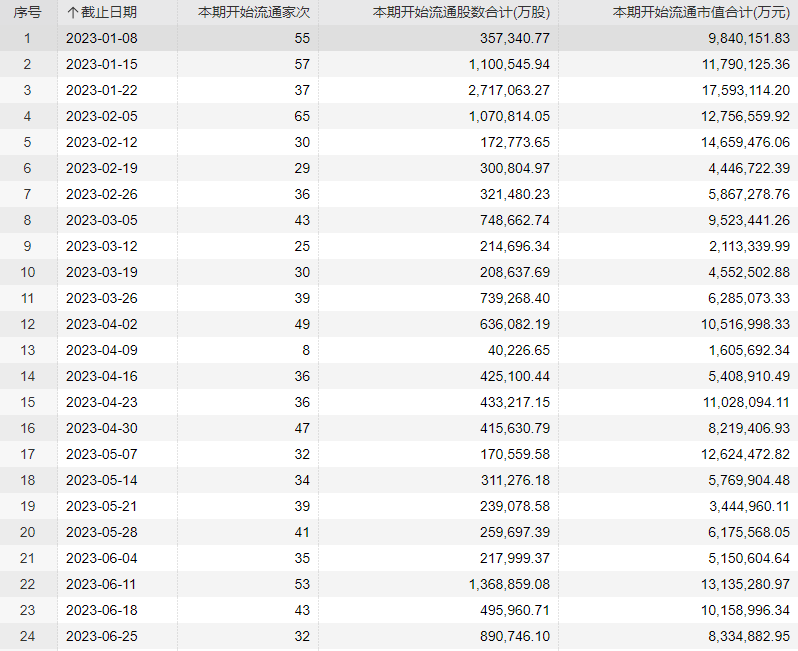Viewport: 798px width, 651px height.
Task: Click the 本期开始流通市值合计(万元) header
Action: tap(701, 12)
